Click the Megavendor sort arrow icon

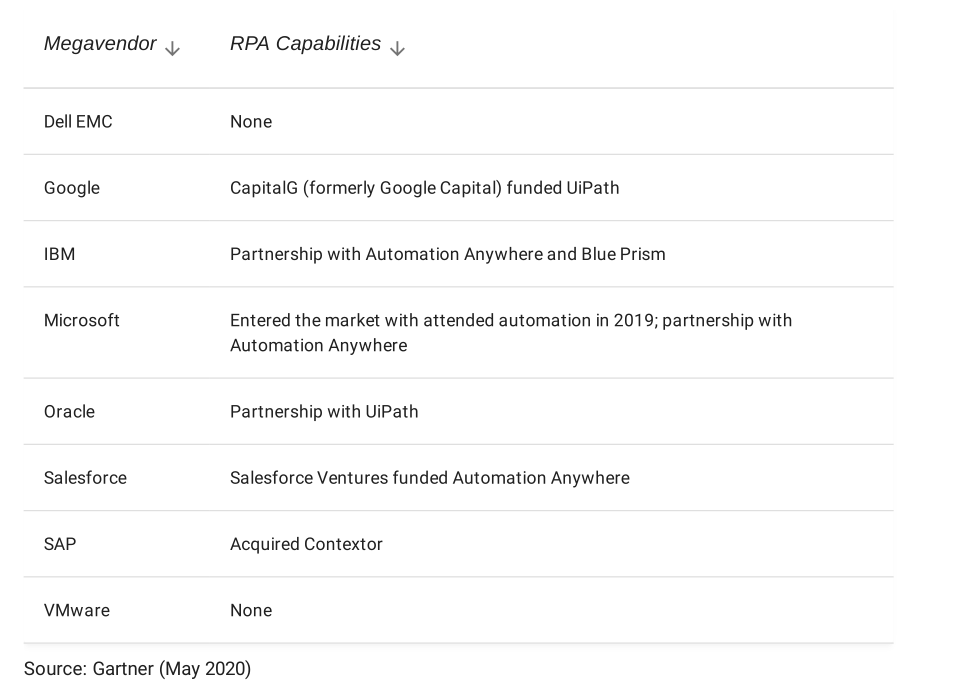tap(172, 48)
